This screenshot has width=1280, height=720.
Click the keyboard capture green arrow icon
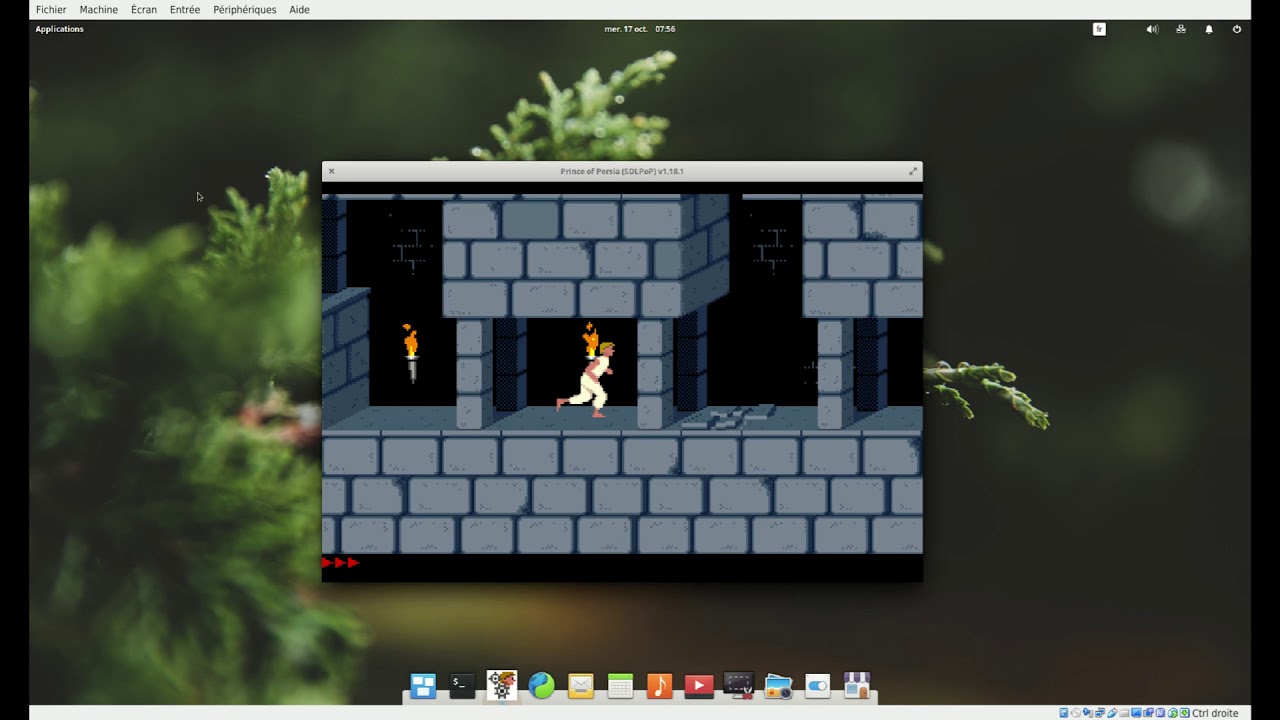[x=1185, y=713]
